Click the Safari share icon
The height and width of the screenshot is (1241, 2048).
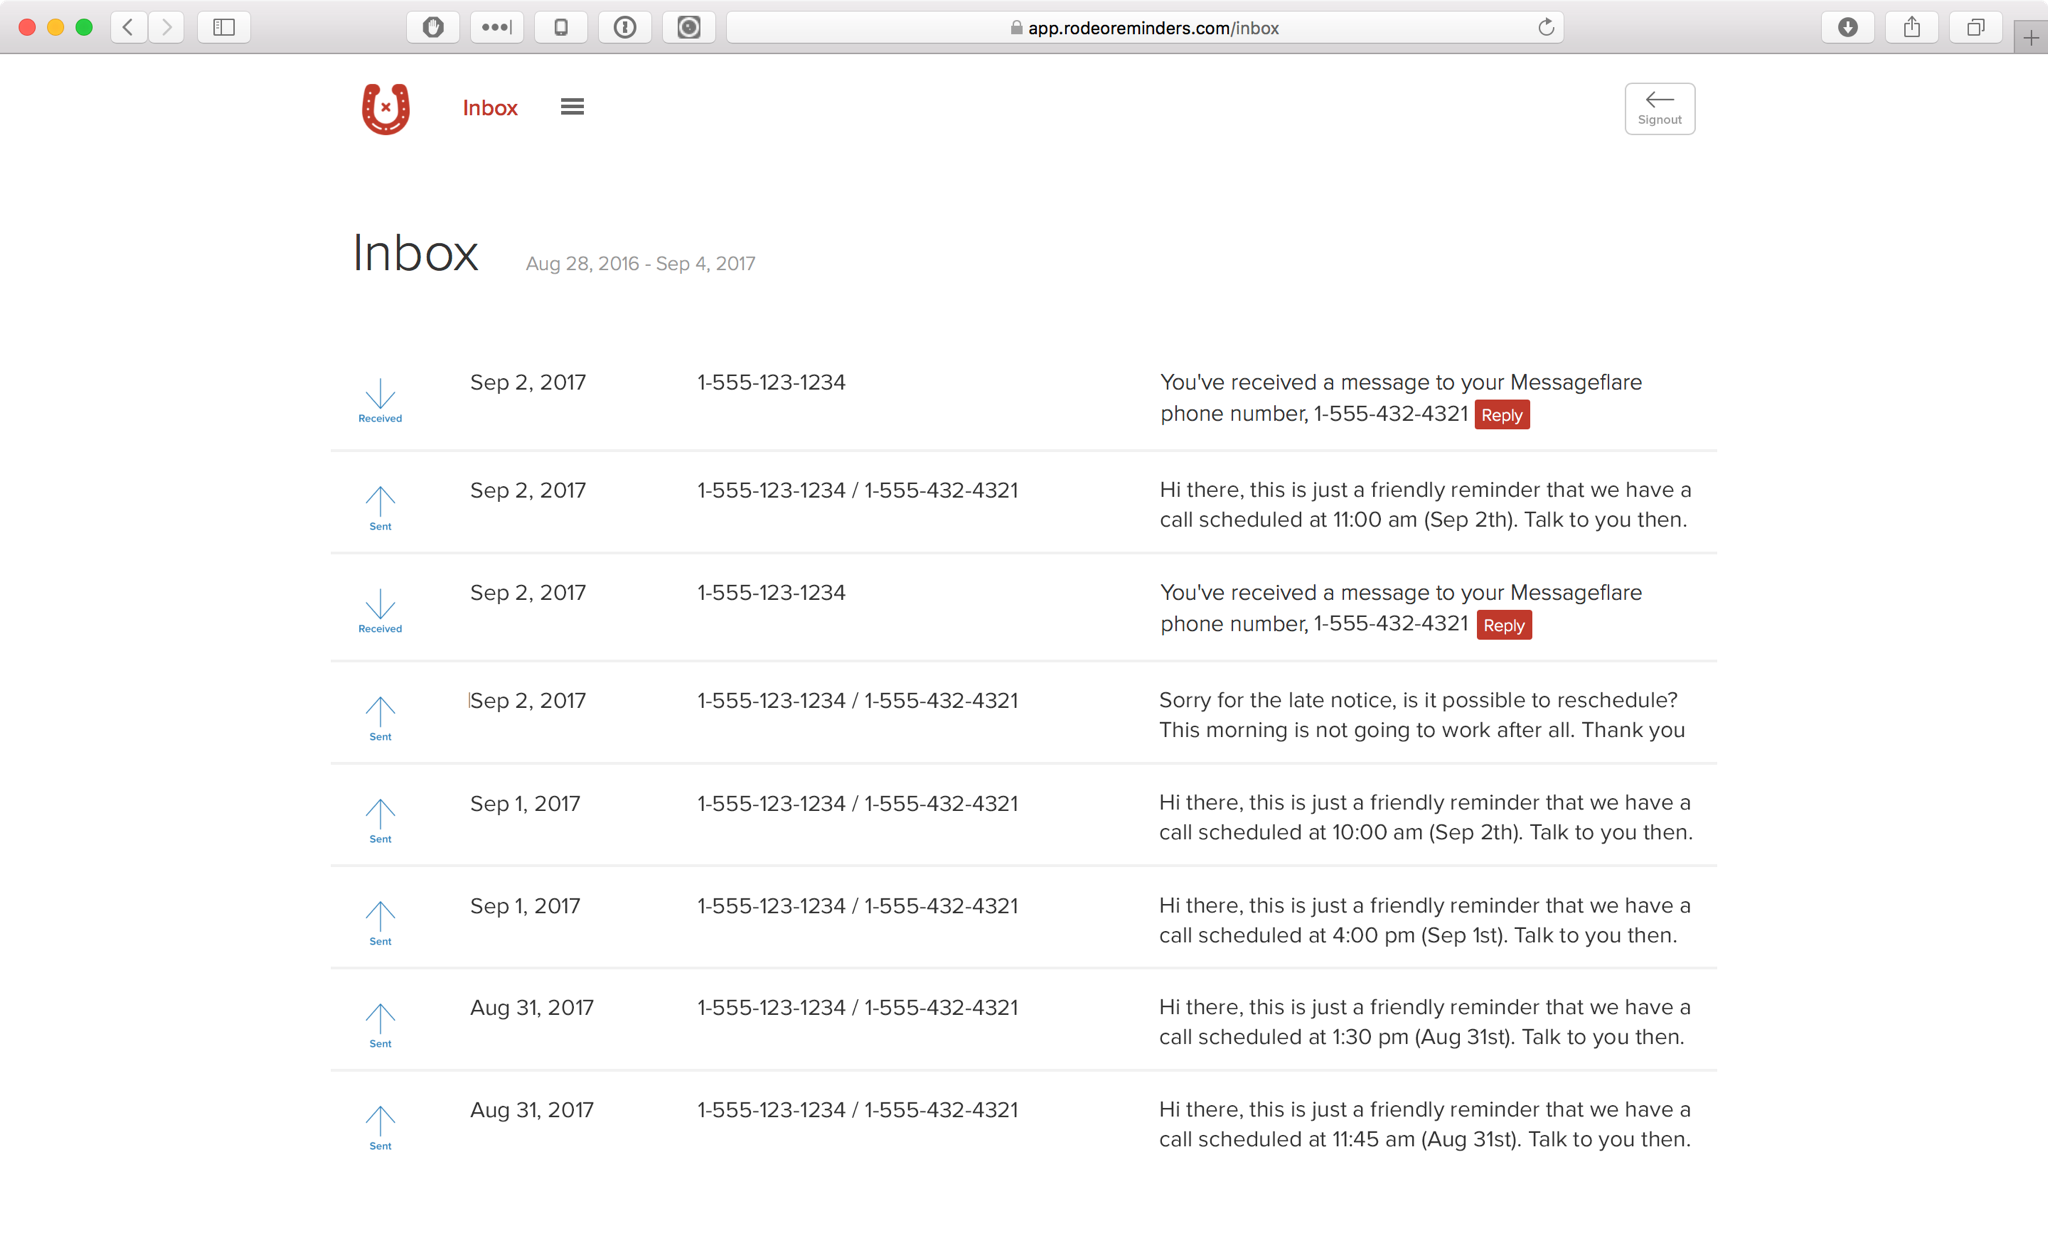(1911, 28)
